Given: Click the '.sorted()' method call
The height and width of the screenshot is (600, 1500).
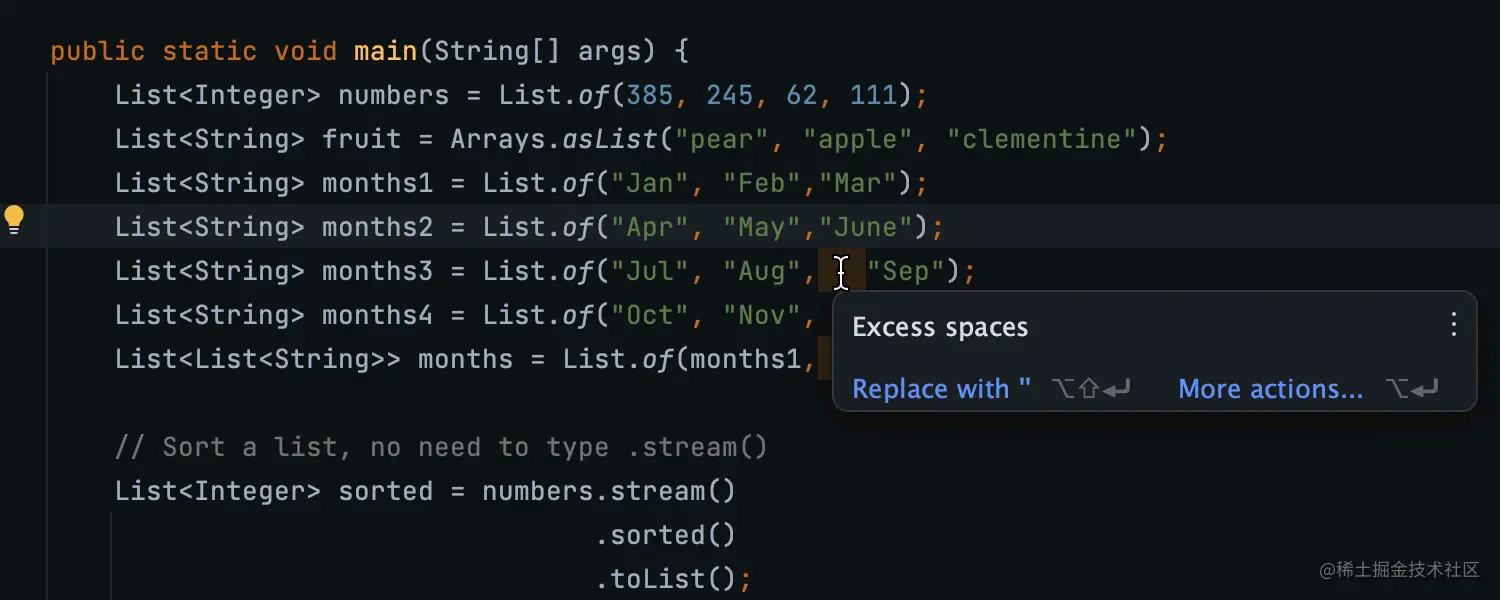Looking at the screenshot, I should [666, 535].
